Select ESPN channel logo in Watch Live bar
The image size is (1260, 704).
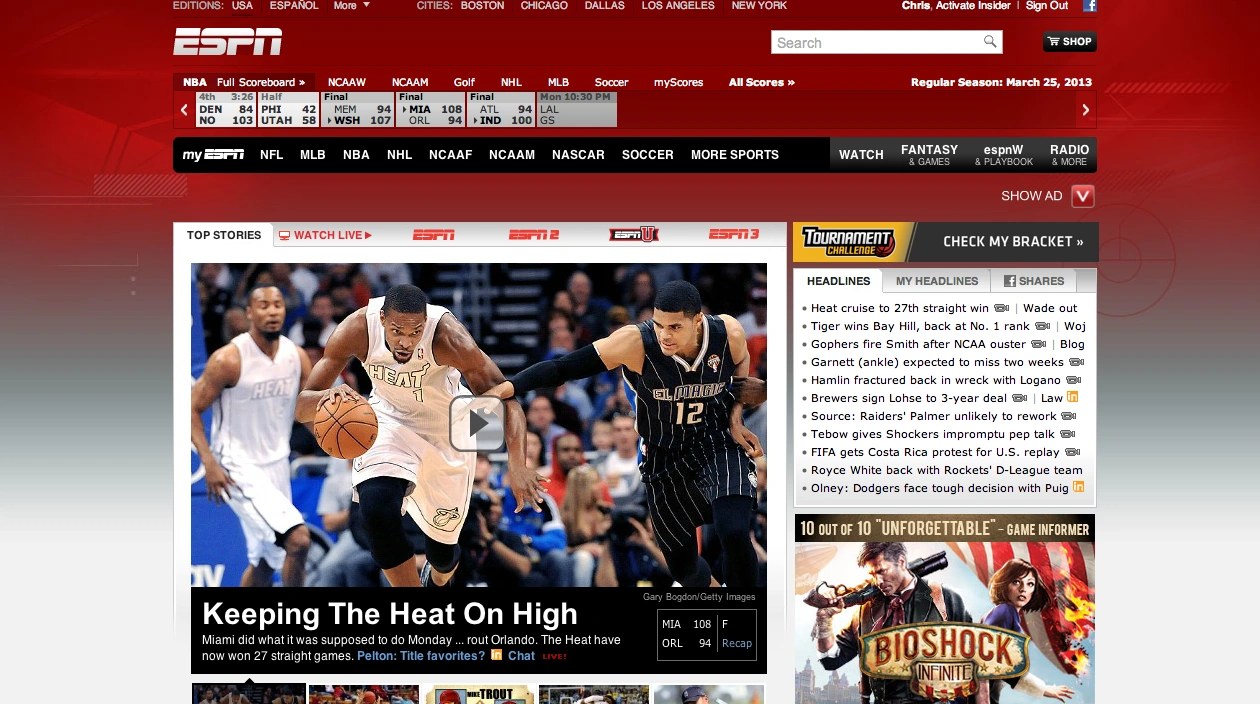(433, 235)
